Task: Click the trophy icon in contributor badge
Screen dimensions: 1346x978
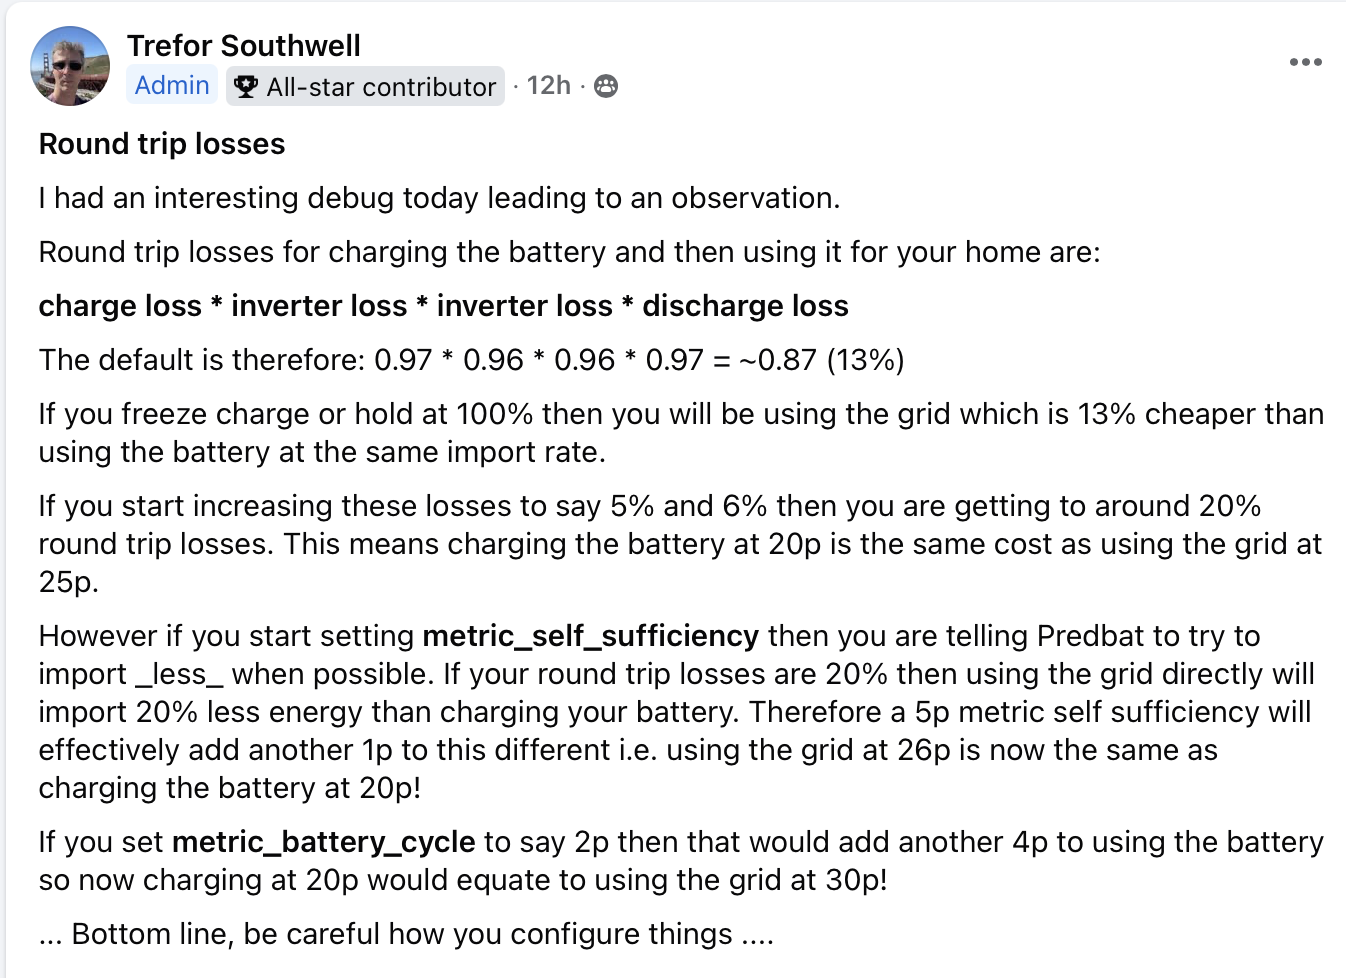Action: (246, 87)
